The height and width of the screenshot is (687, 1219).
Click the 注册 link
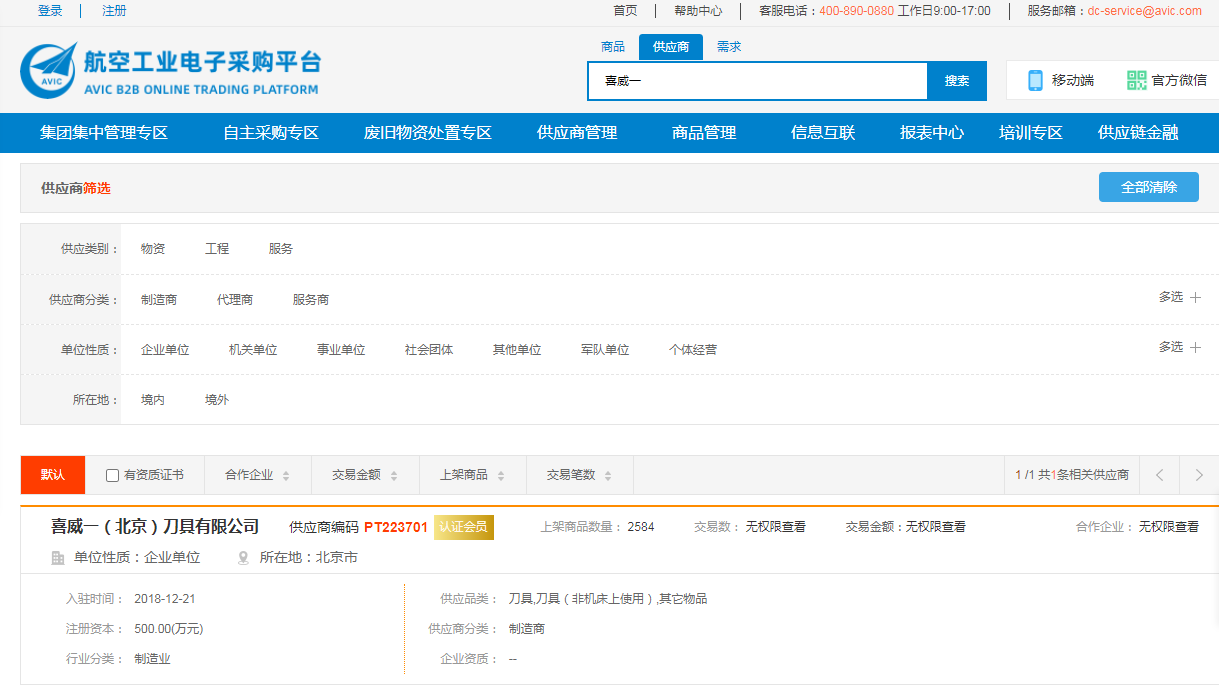coord(114,11)
